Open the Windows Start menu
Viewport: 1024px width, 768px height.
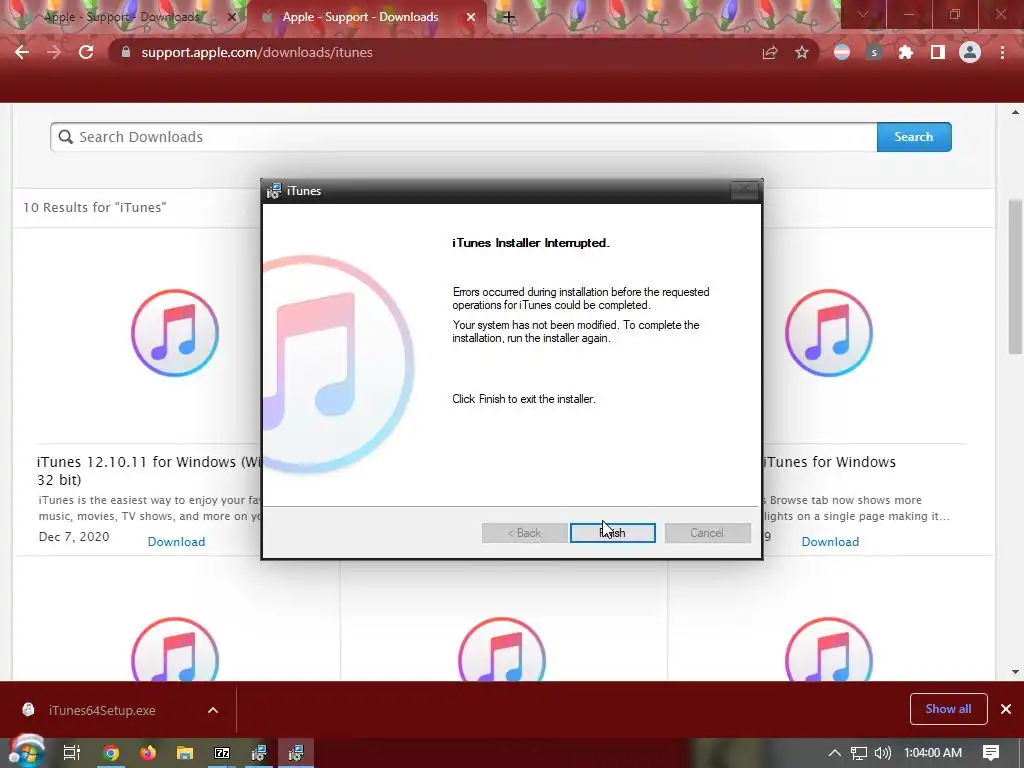[x=25, y=752]
